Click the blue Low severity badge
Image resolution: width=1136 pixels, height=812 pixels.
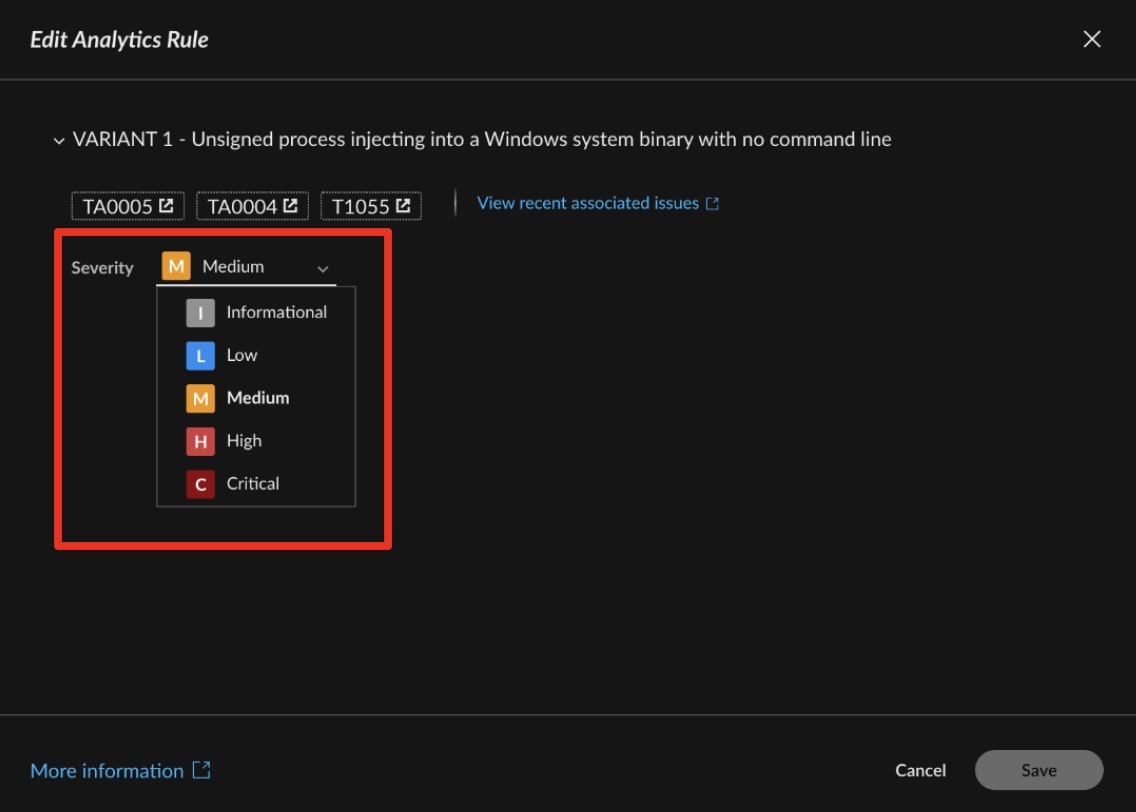click(200, 355)
